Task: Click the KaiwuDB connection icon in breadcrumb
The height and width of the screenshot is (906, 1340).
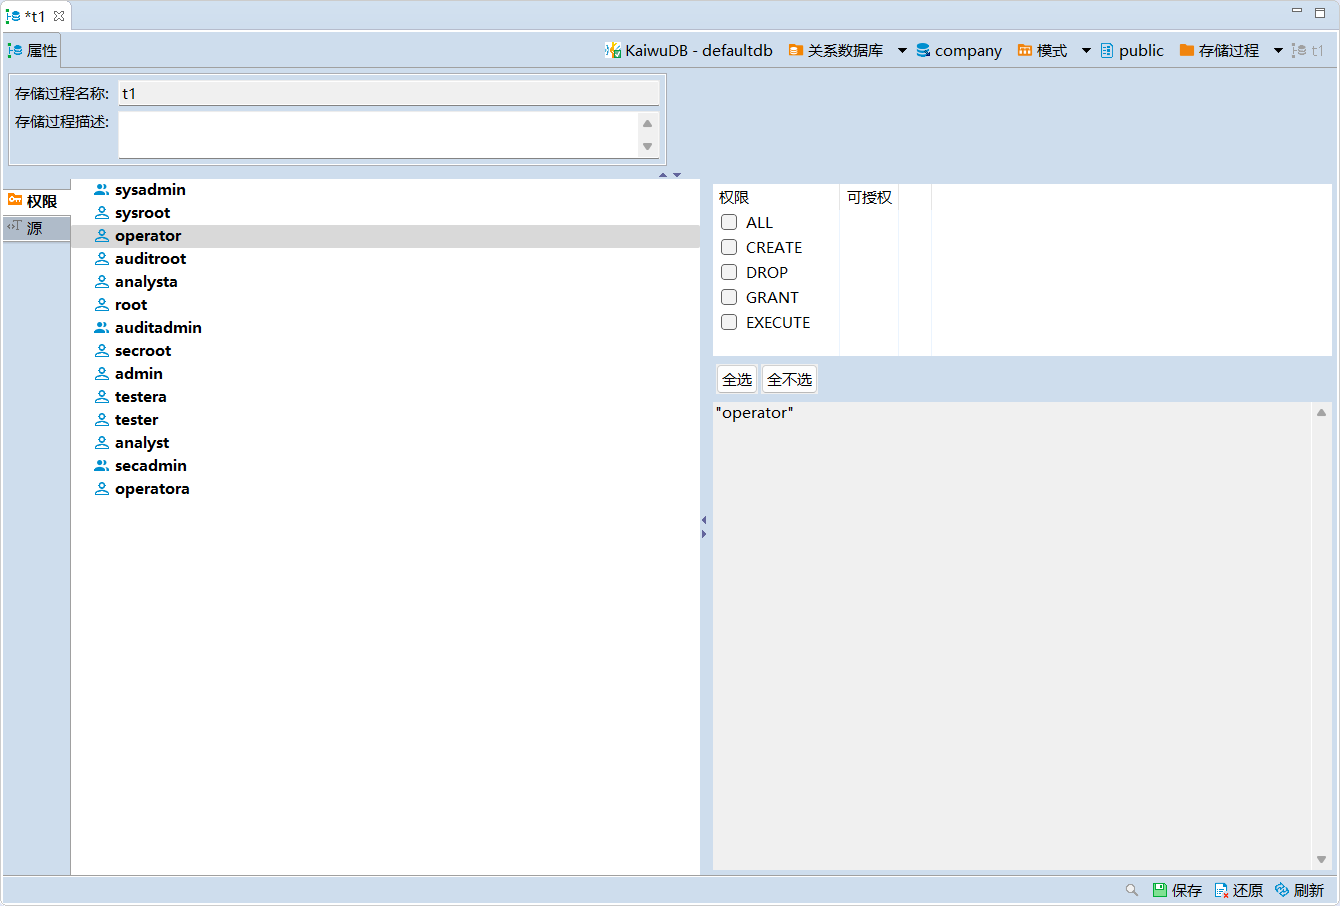Action: [613, 50]
